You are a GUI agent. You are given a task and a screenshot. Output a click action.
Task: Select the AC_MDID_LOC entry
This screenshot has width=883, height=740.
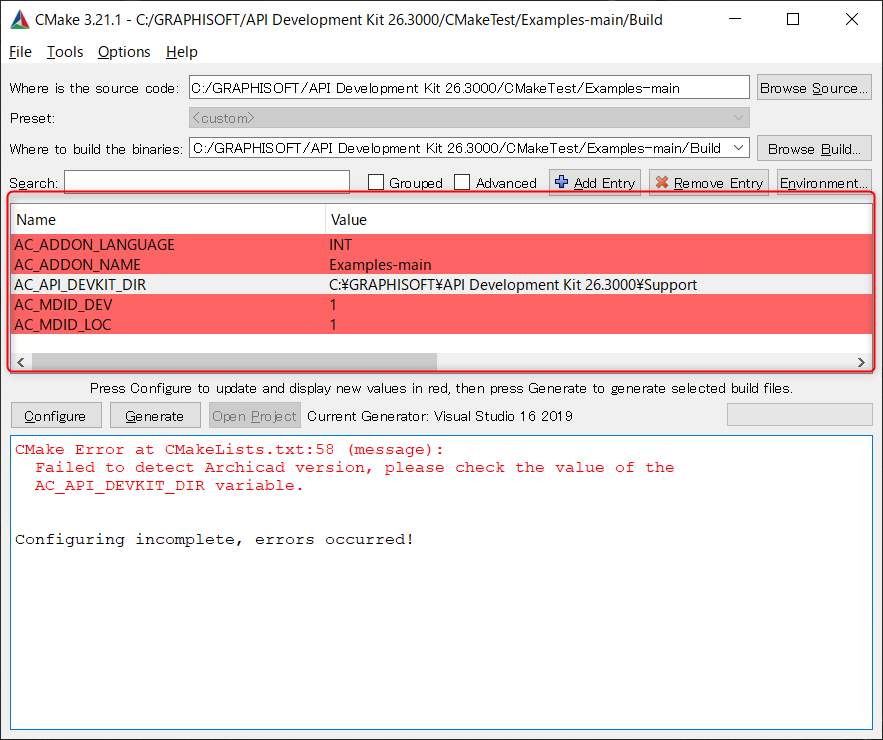pos(63,324)
